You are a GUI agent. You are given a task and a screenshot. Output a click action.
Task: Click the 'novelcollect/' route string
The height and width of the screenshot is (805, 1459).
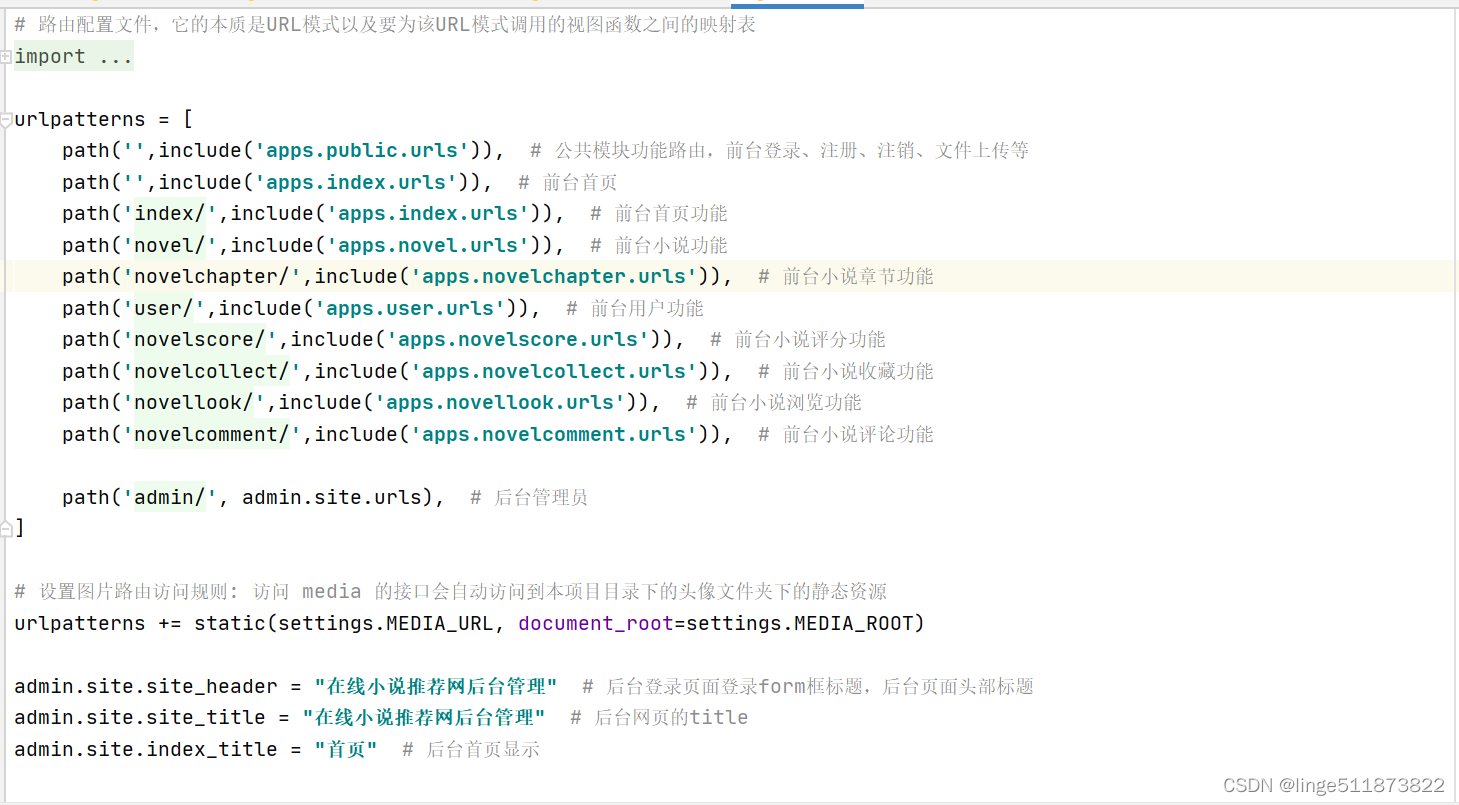[x=212, y=371]
